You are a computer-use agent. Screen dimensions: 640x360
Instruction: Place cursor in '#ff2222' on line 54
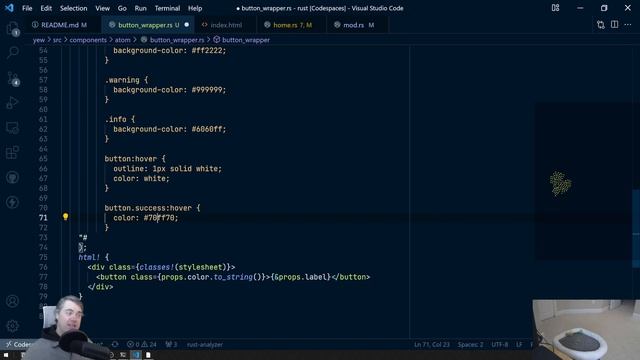point(207,51)
